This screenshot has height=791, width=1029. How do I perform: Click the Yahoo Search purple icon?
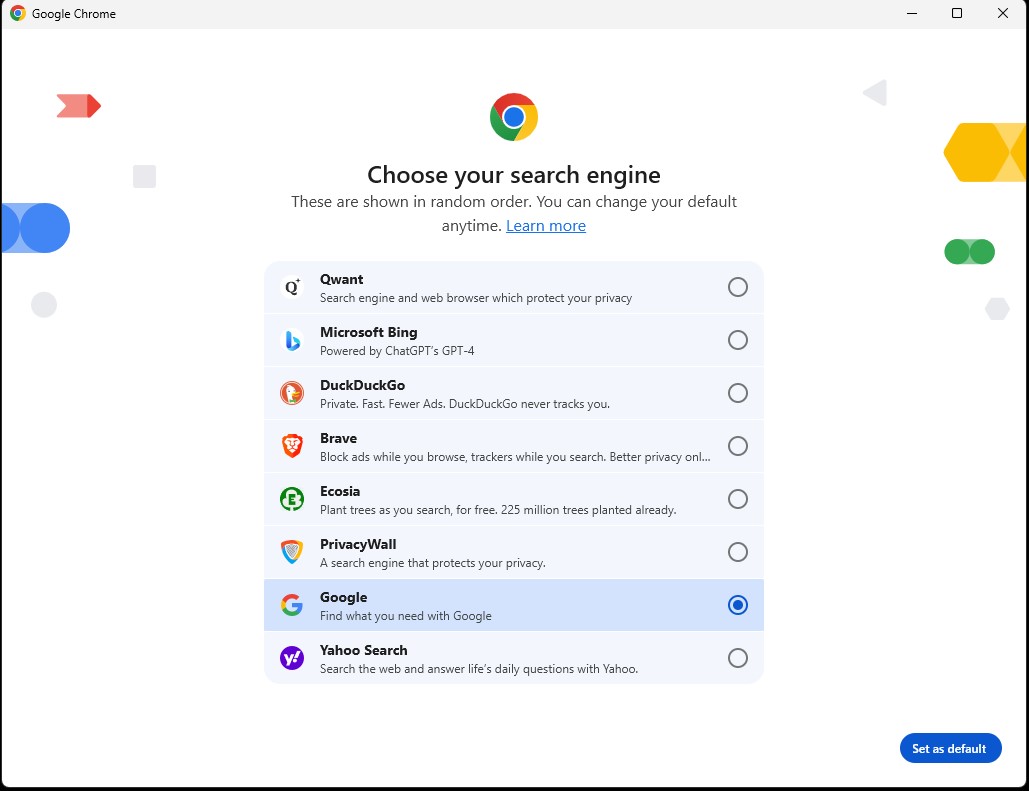click(x=291, y=658)
